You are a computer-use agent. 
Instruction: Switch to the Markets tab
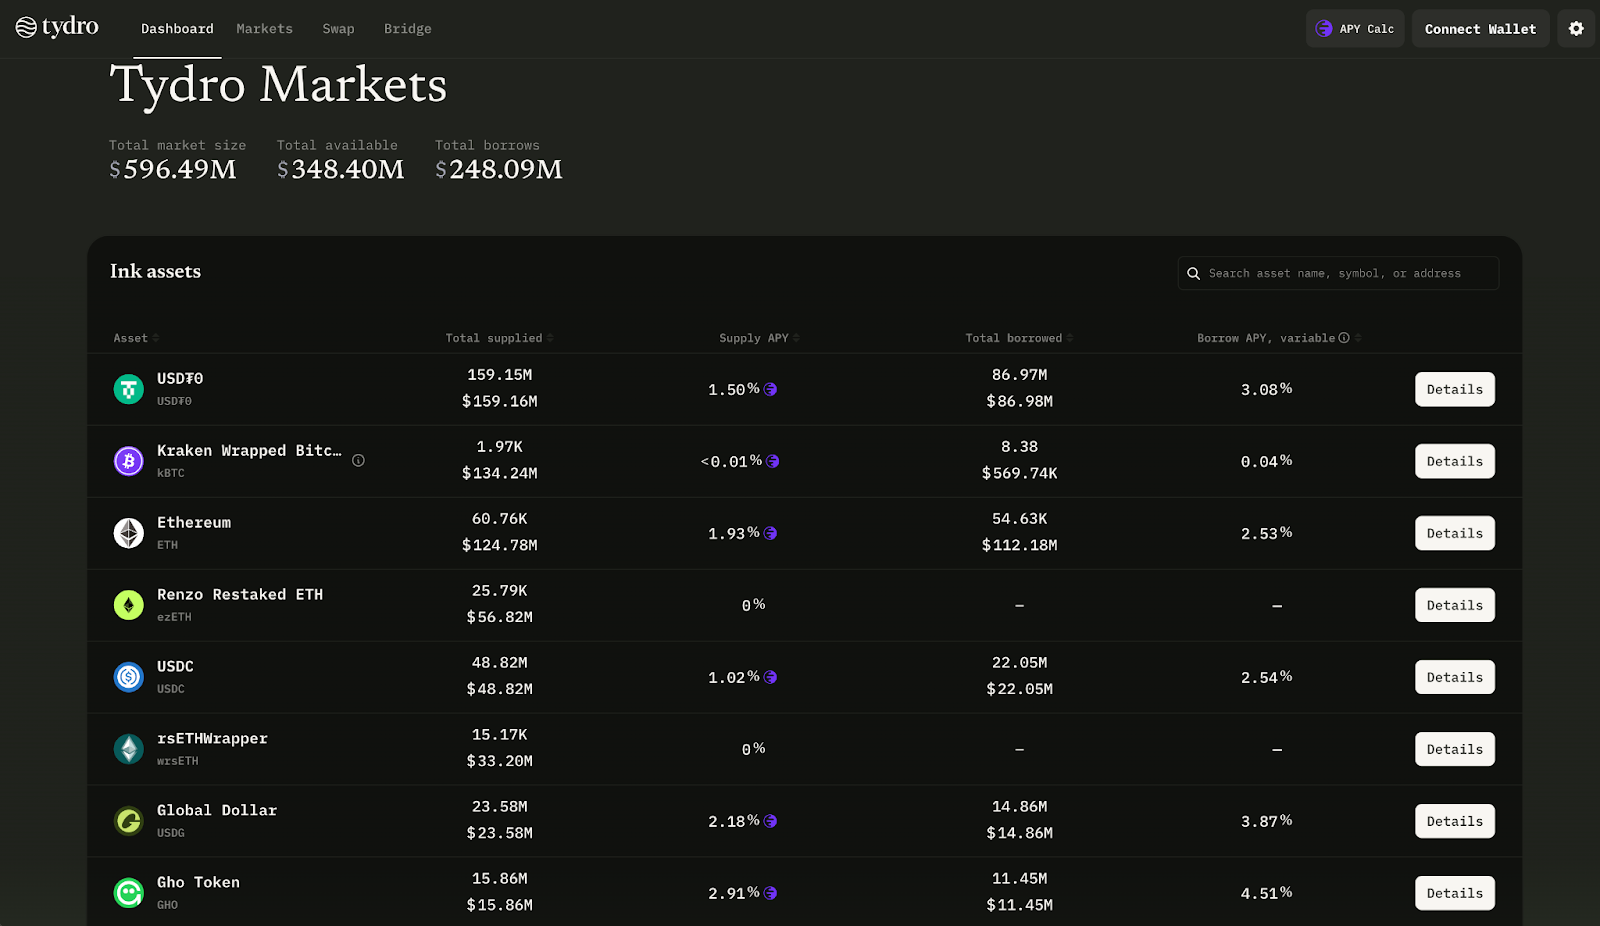click(x=265, y=29)
